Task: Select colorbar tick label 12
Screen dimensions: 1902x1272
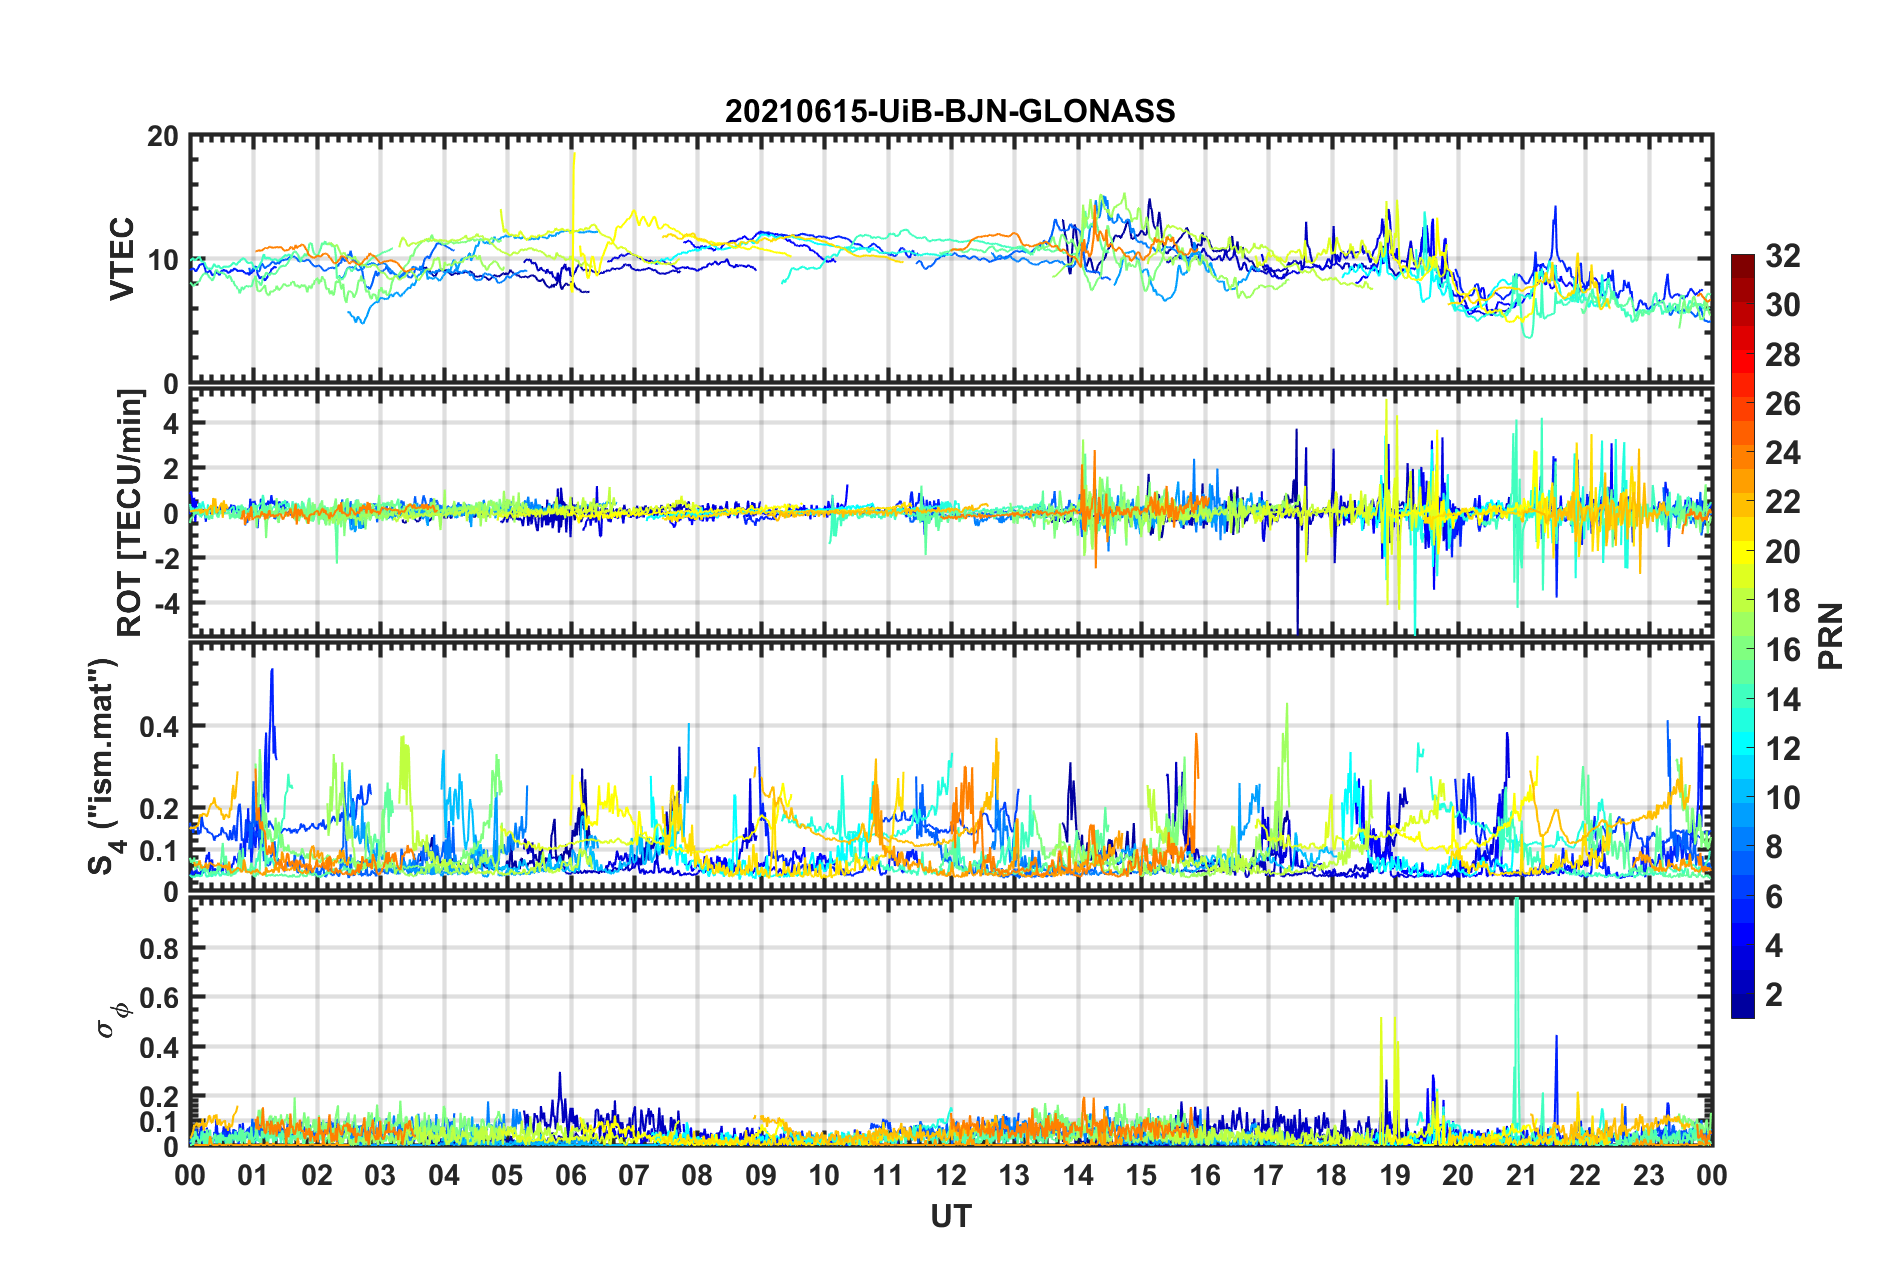Action: pyautogui.click(x=1782, y=748)
